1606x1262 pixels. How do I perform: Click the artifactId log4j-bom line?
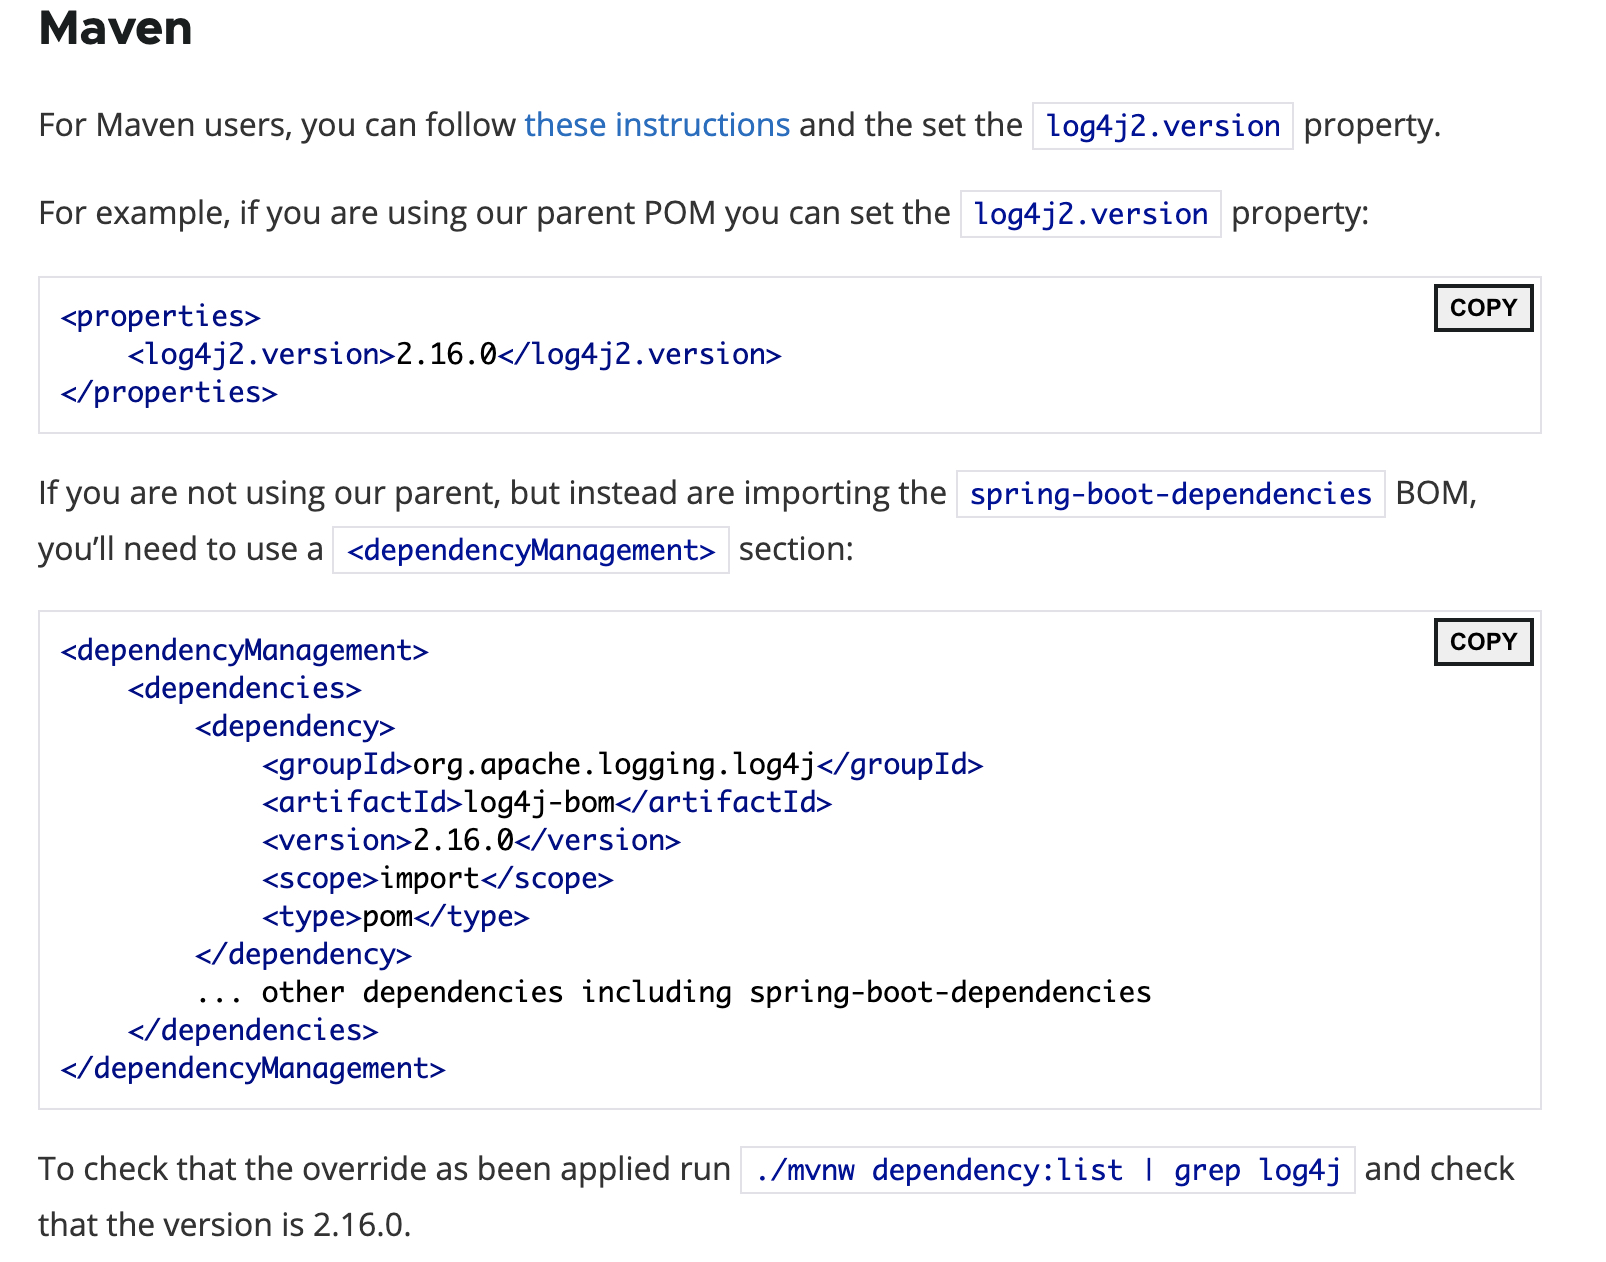click(x=547, y=802)
